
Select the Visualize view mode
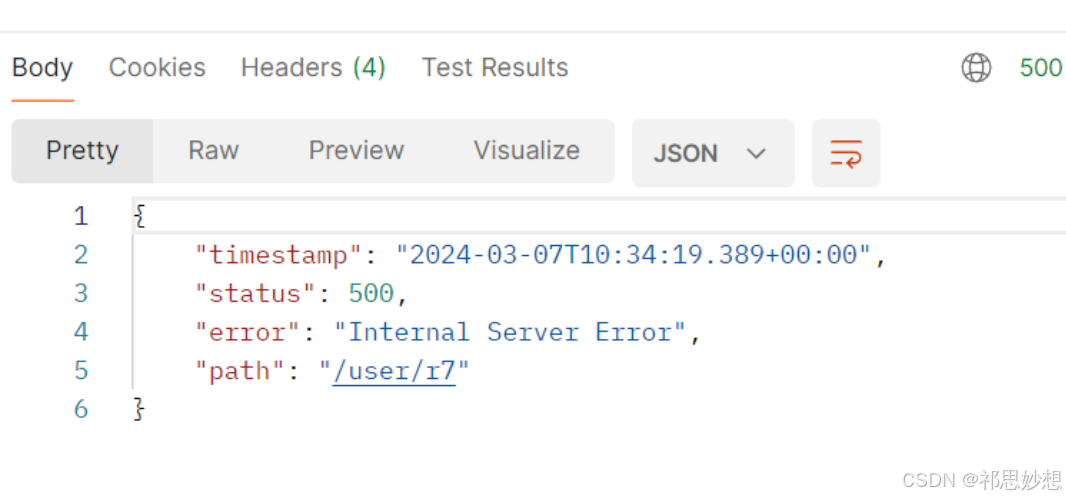(x=527, y=150)
